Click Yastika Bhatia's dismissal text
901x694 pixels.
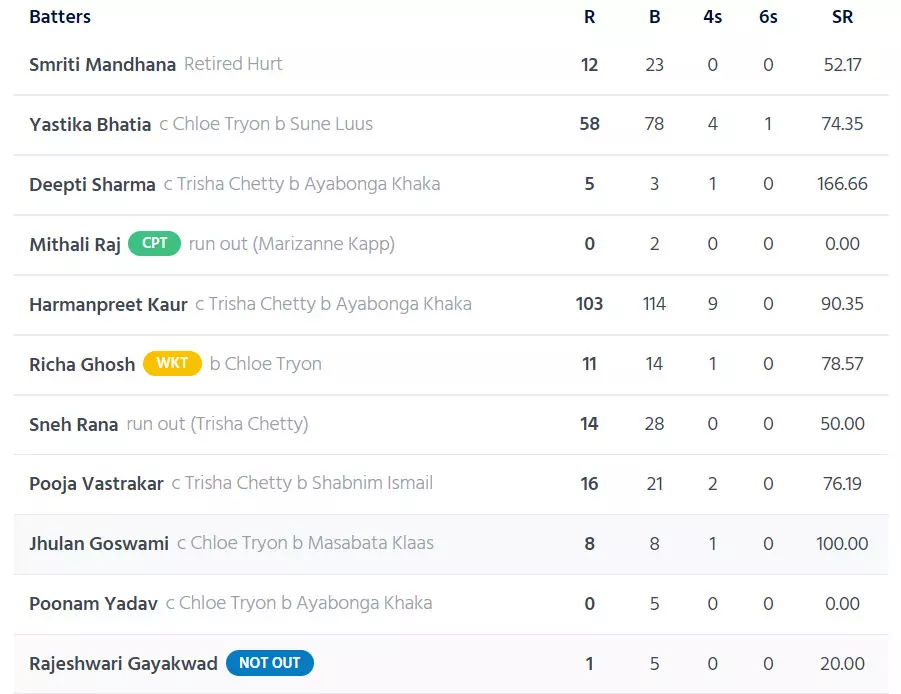pyautogui.click(x=265, y=124)
